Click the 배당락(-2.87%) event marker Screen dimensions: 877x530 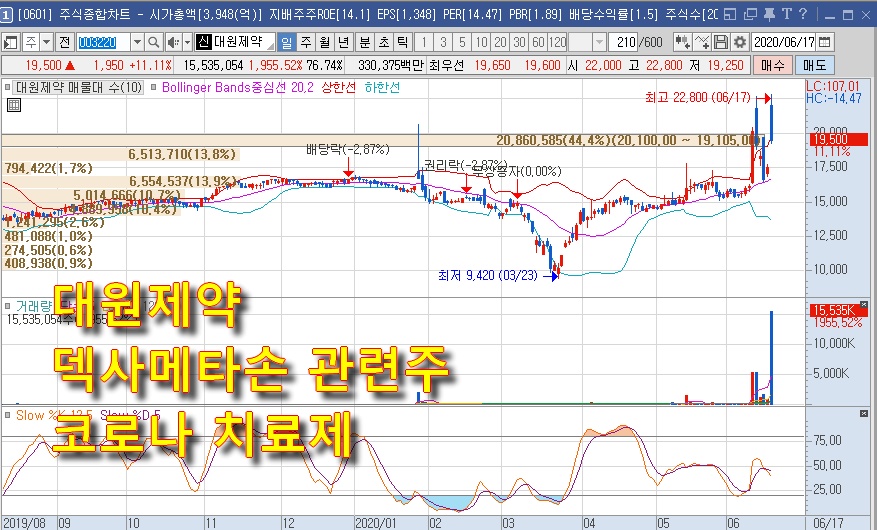coord(347,149)
